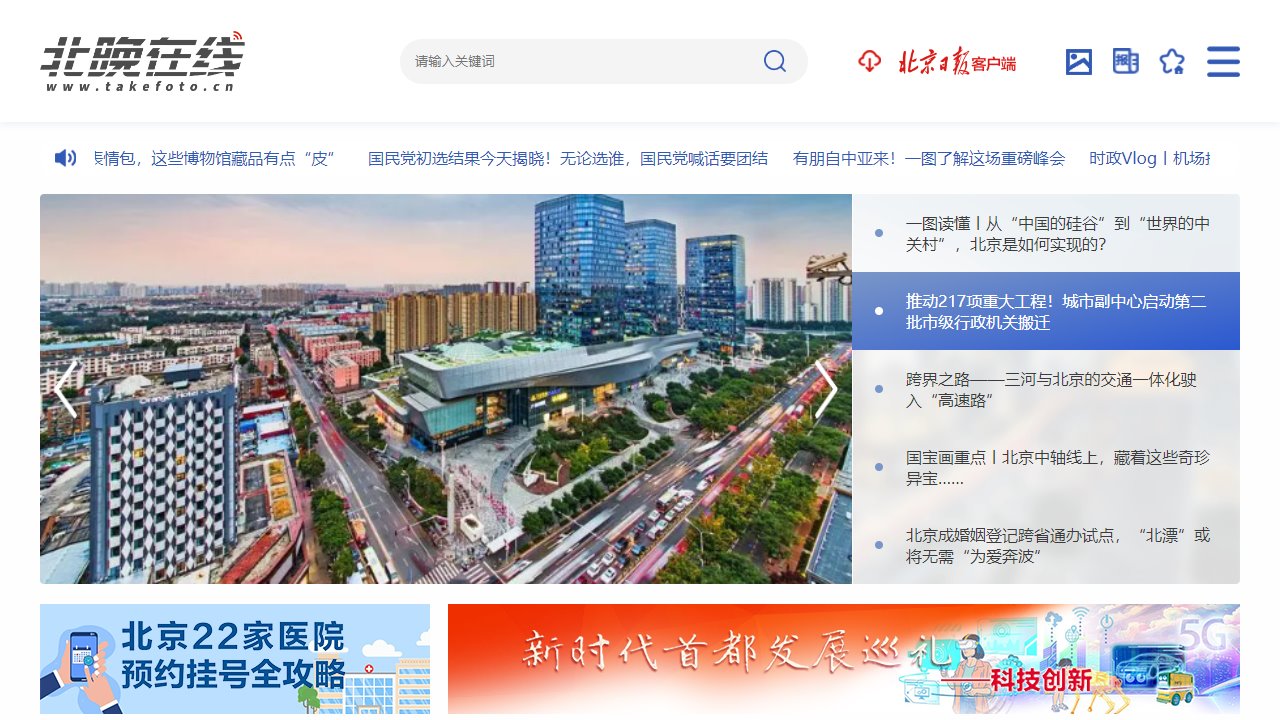
Task: Click the 北晚在线 site logo
Action: pyautogui.click(x=142, y=62)
